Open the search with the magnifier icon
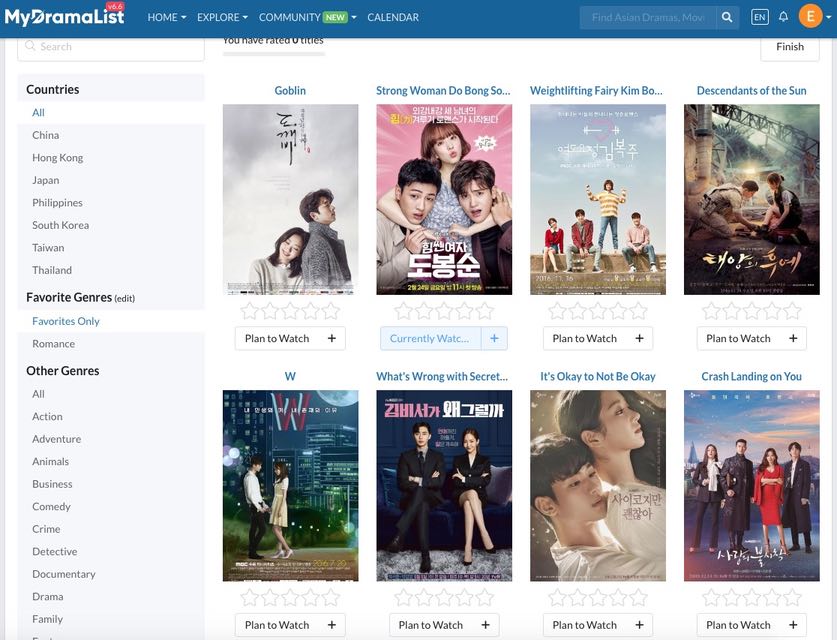This screenshot has height=640, width=837. (x=725, y=16)
